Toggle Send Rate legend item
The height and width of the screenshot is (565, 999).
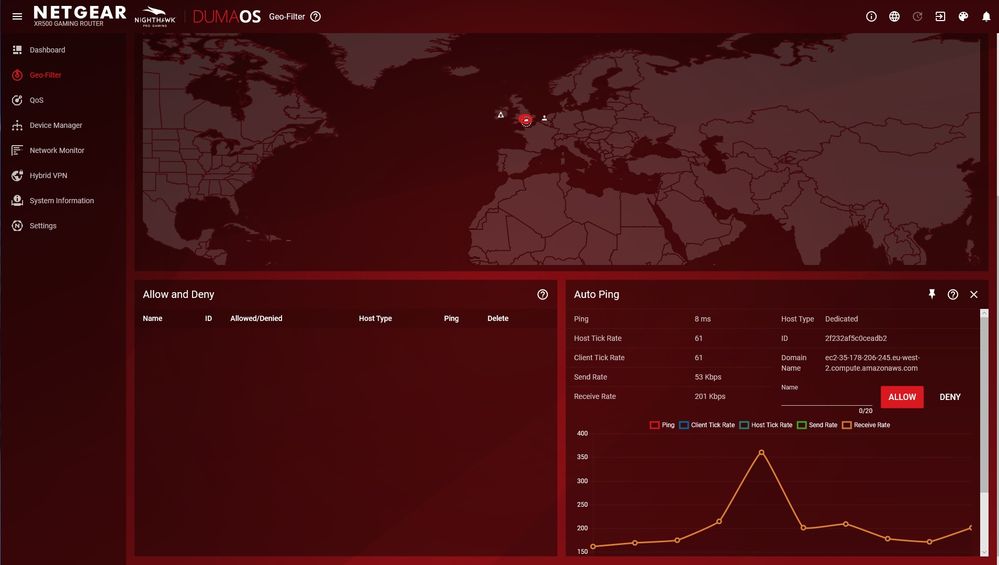click(816, 425)
